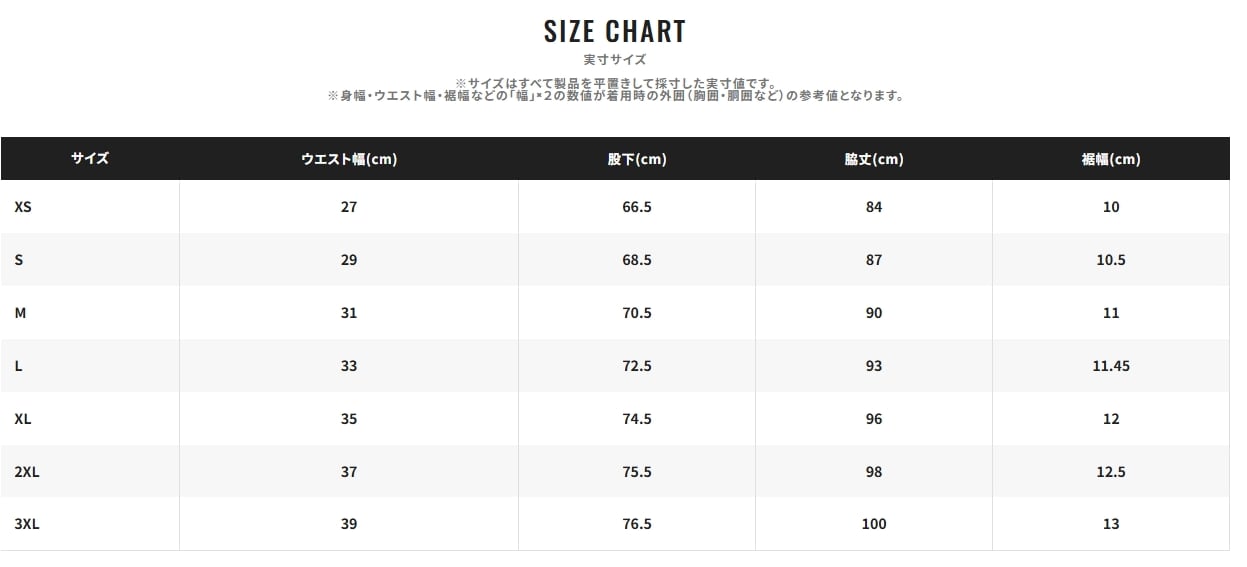Select the XS size row label
The image size is (1247, 567).
pyautogui.click(x=23, y=207)
